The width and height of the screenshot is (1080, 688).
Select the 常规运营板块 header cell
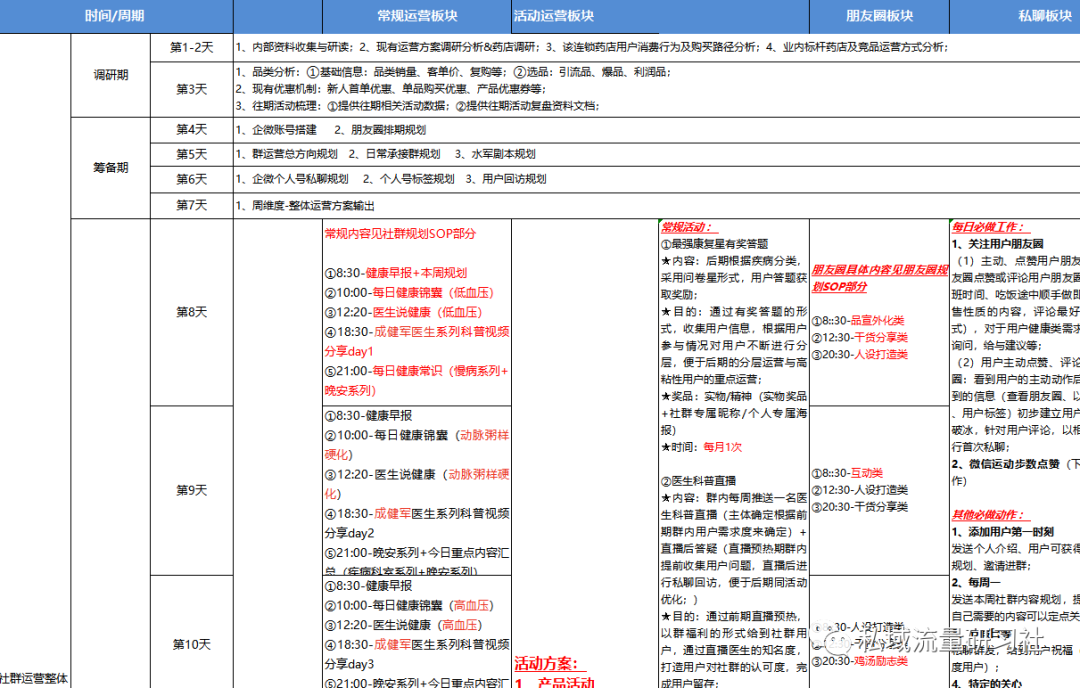pyautogui.click(x=417, y=16)
